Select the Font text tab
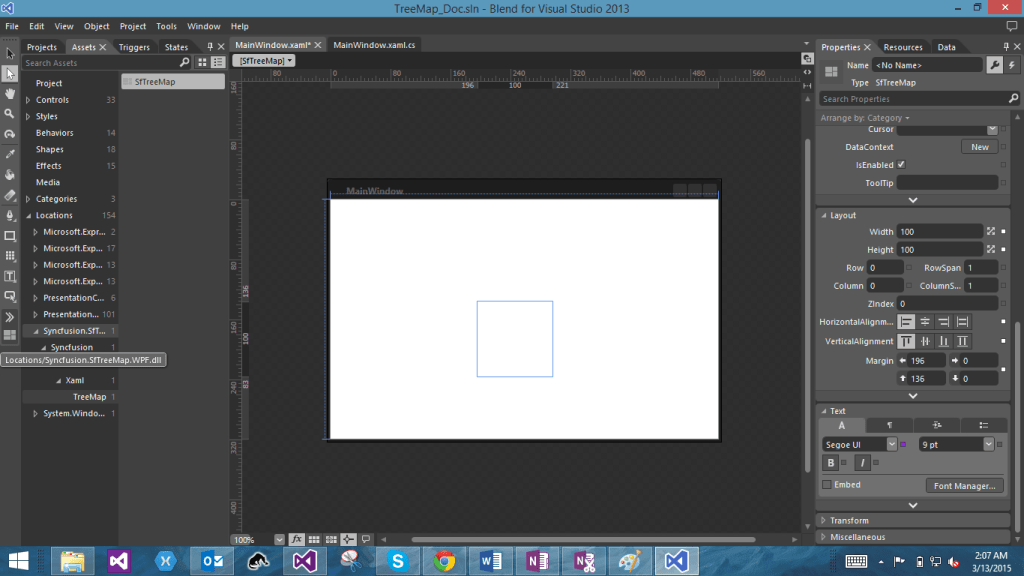The image size is (1024, 576). coord(842,425)
